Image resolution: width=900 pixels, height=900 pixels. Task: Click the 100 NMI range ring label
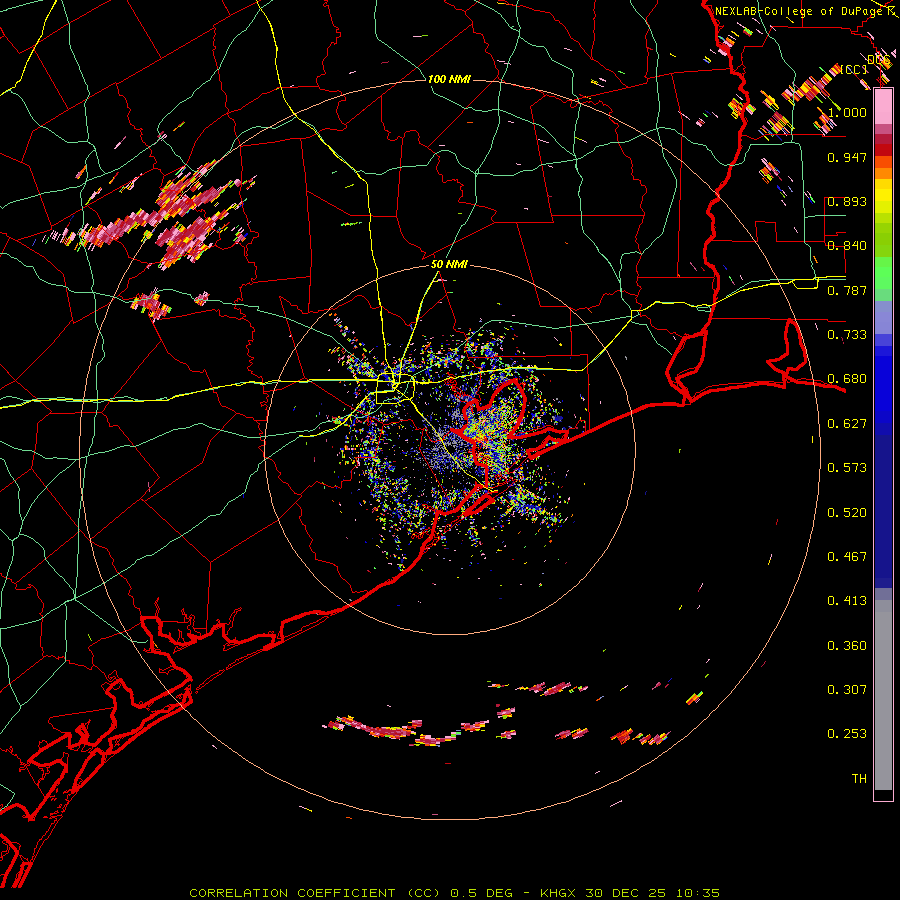(449, 79)
